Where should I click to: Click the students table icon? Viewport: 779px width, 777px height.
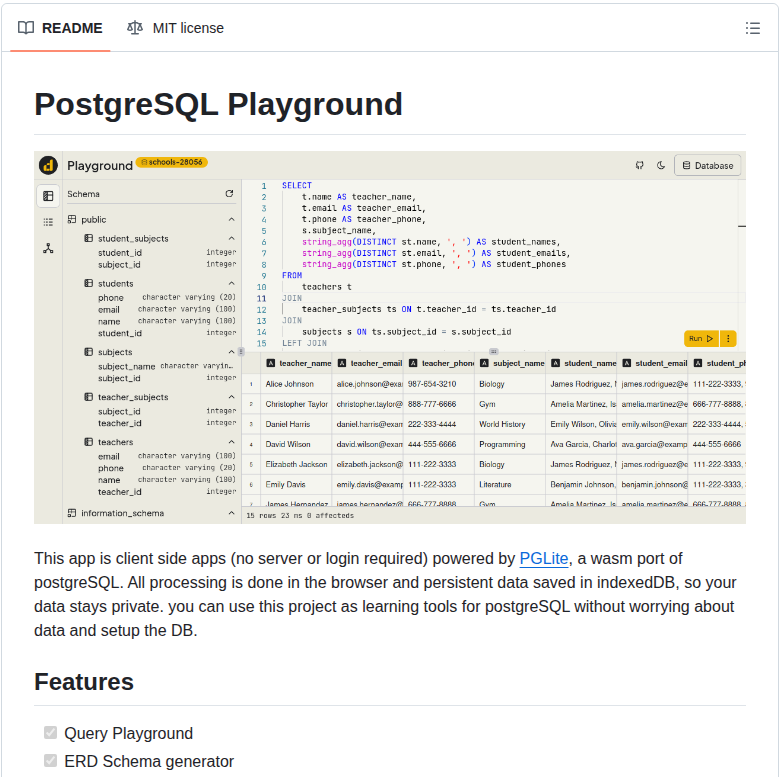88,283
